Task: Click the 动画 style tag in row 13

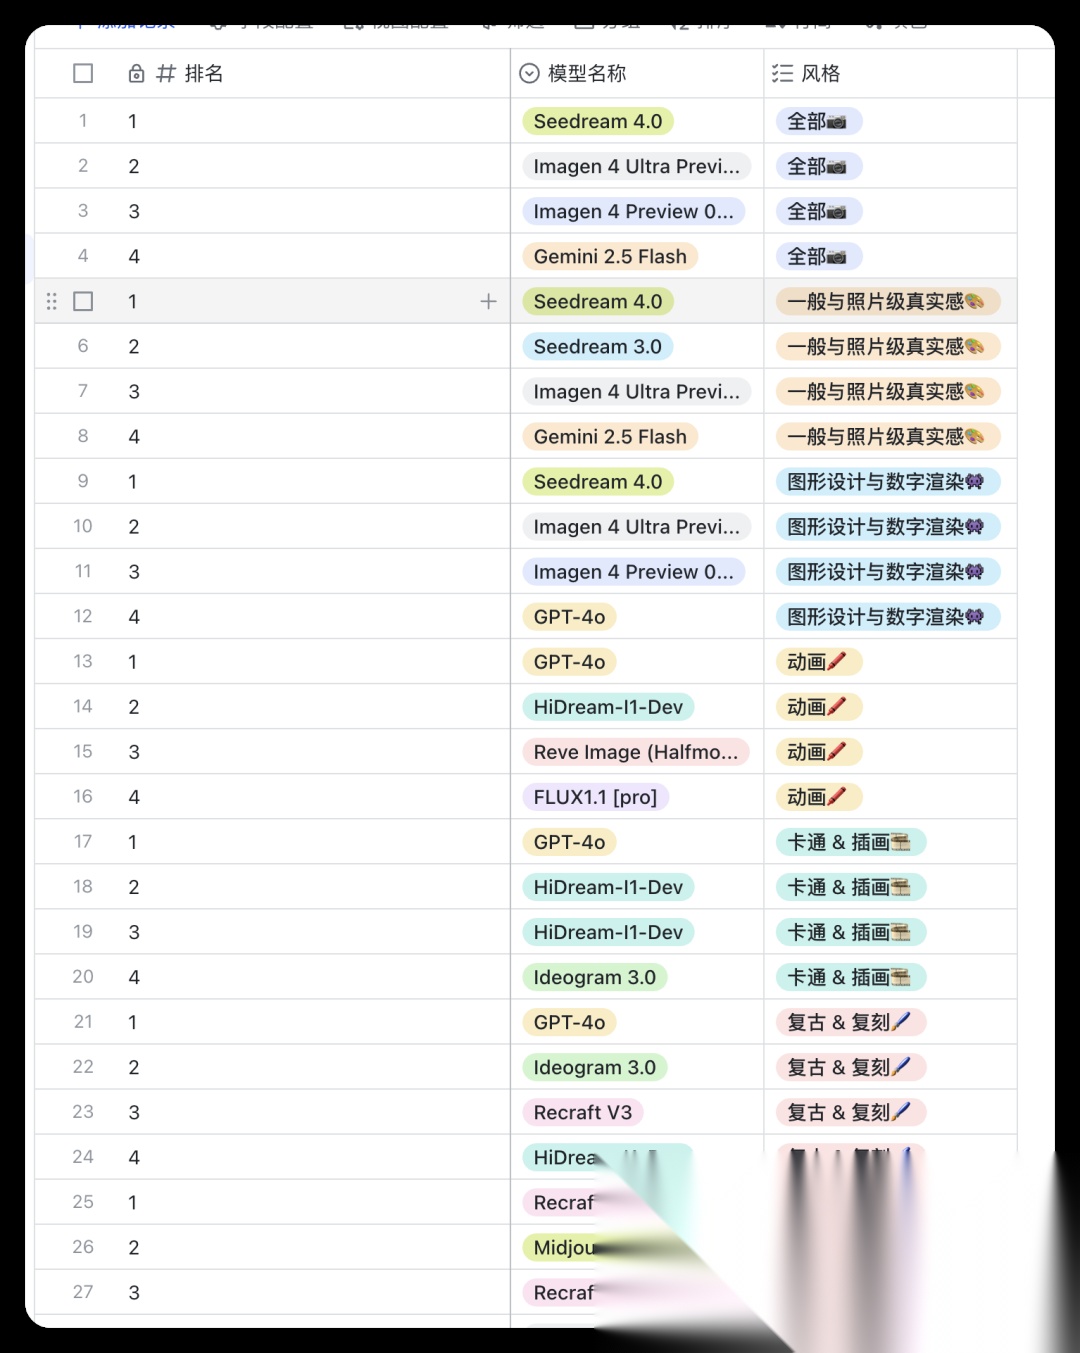Action: point(818,661)
